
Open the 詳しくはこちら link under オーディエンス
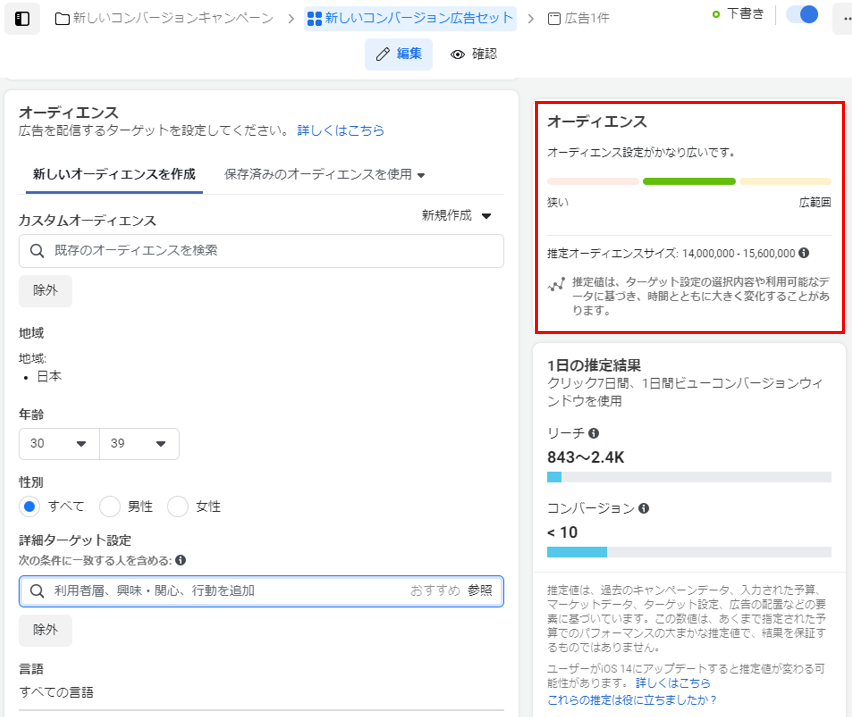click(340, 131)
